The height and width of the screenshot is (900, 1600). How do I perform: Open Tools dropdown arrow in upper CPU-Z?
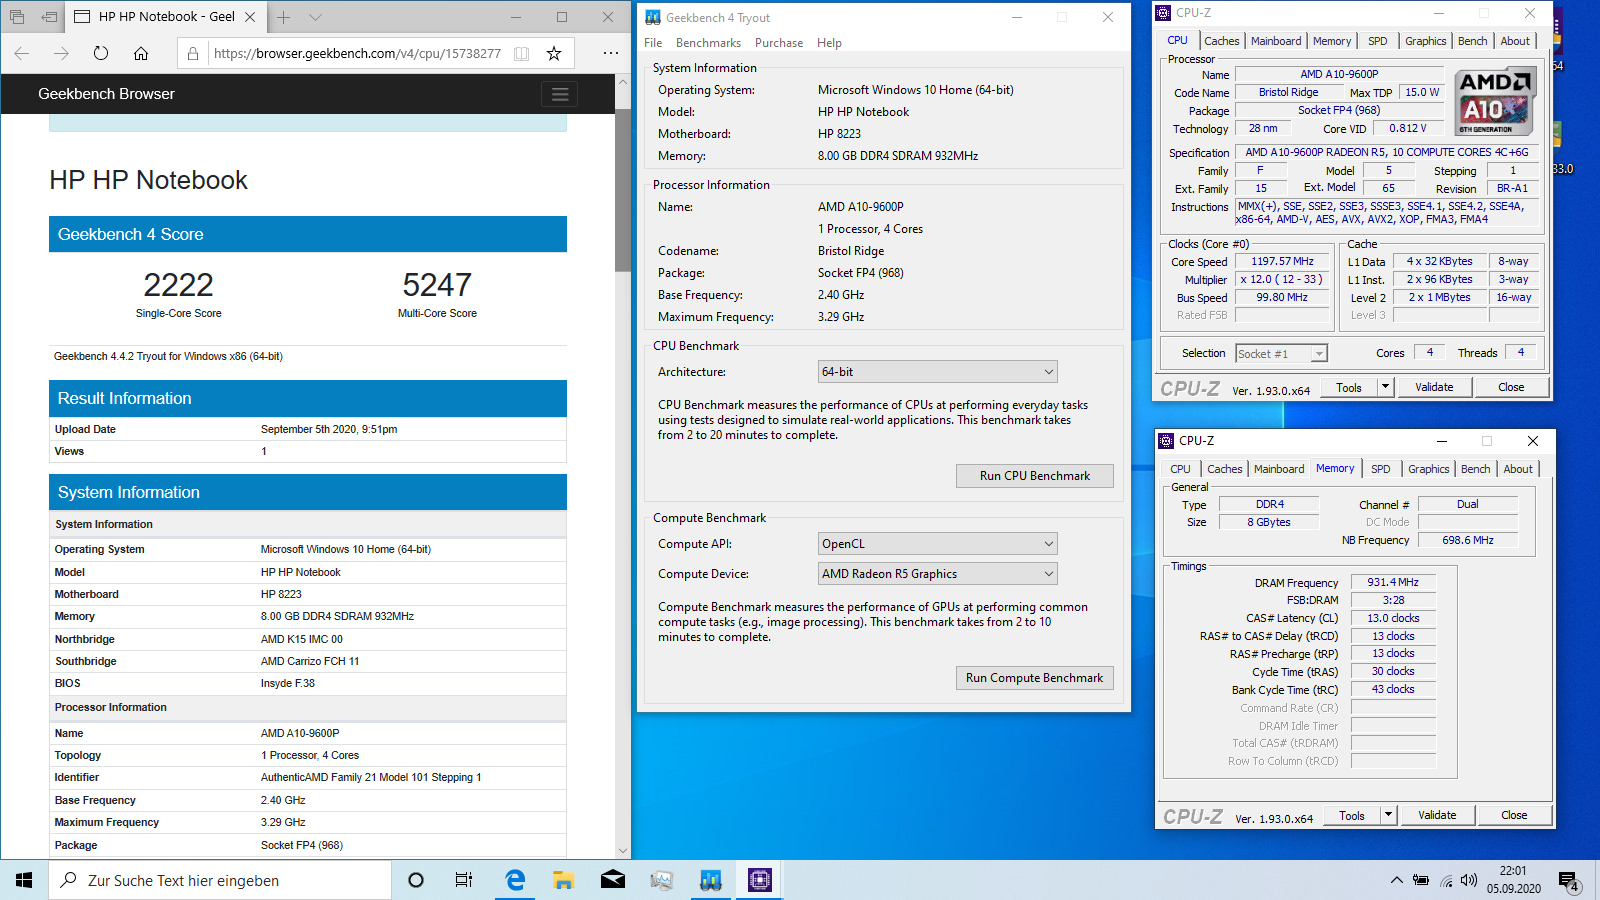click(x=1385, y=388)
